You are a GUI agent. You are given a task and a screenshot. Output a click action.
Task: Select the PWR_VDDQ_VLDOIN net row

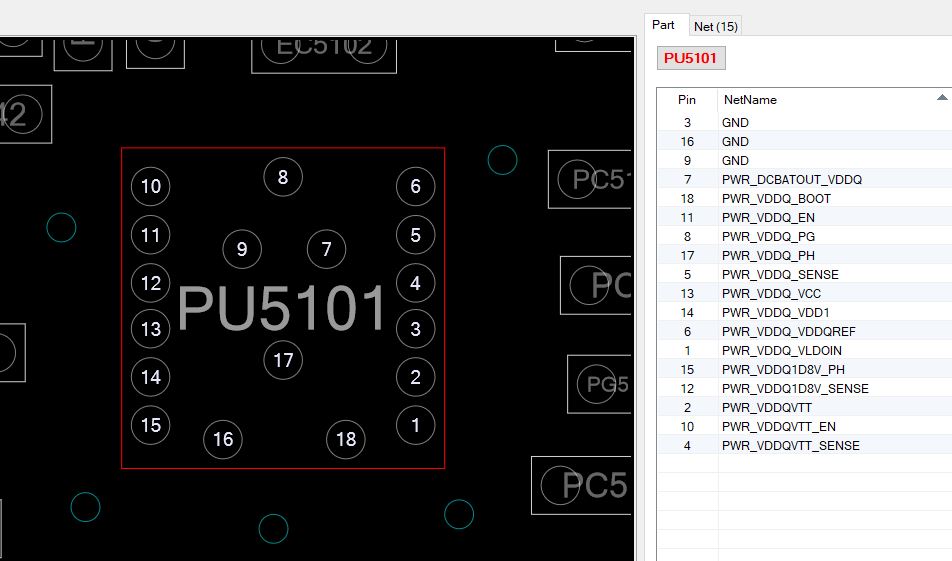[804, 350]
